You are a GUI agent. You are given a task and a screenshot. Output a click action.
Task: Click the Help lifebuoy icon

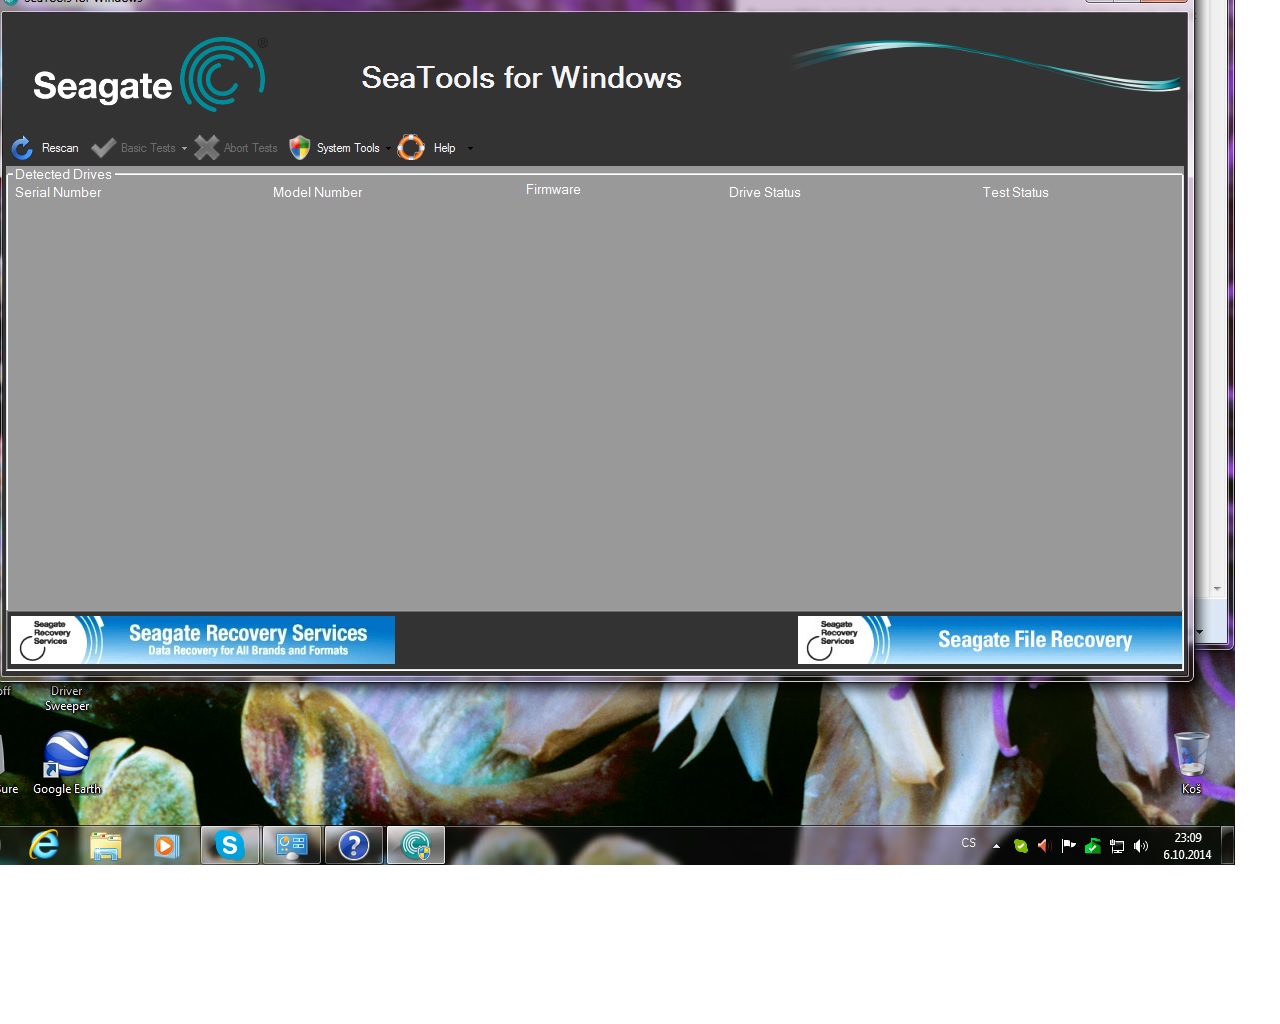pyautogui.click(x=411, y=148)
